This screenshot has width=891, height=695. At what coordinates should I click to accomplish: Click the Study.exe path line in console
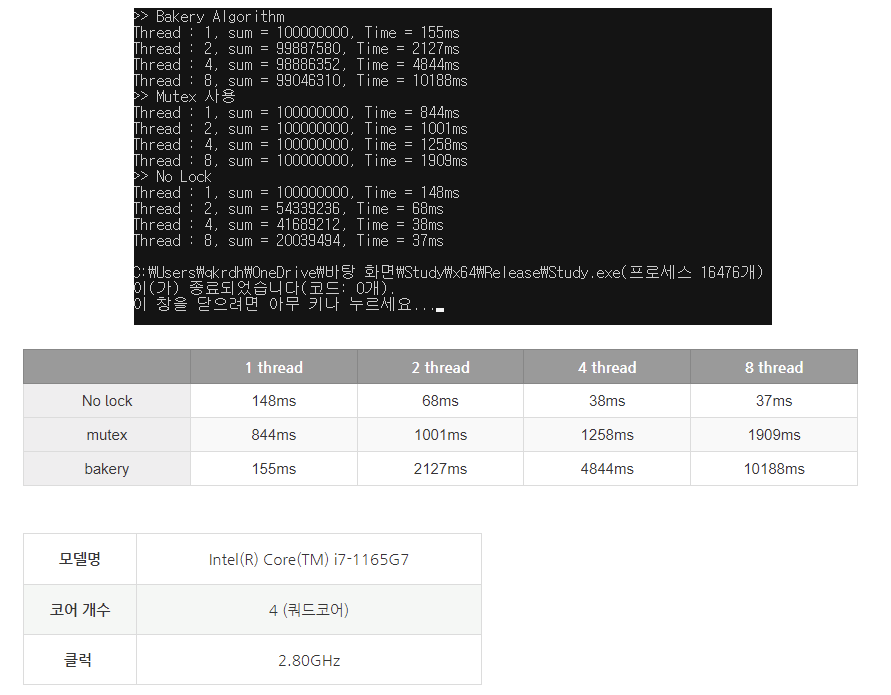point(449,273)
